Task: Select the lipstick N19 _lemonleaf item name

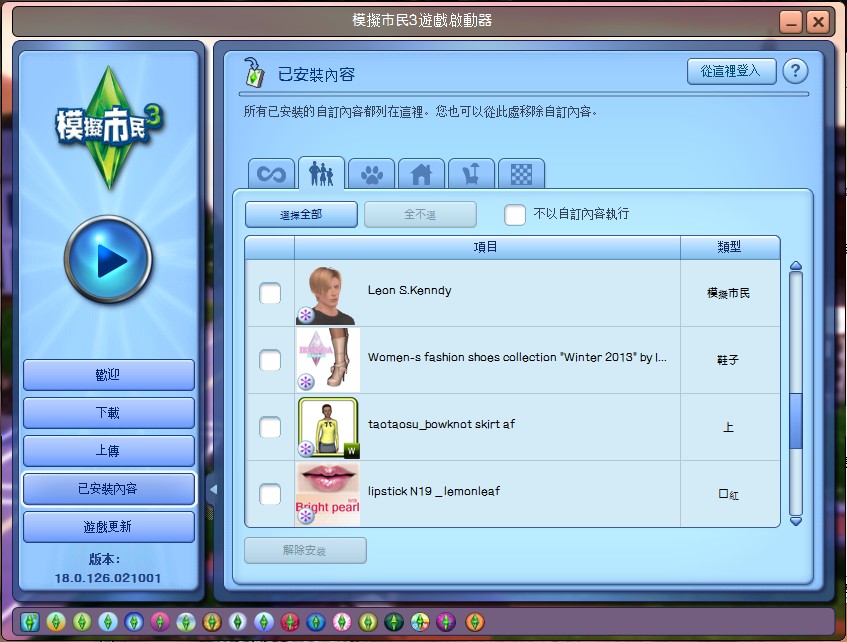Action: (x=434, y=492)
